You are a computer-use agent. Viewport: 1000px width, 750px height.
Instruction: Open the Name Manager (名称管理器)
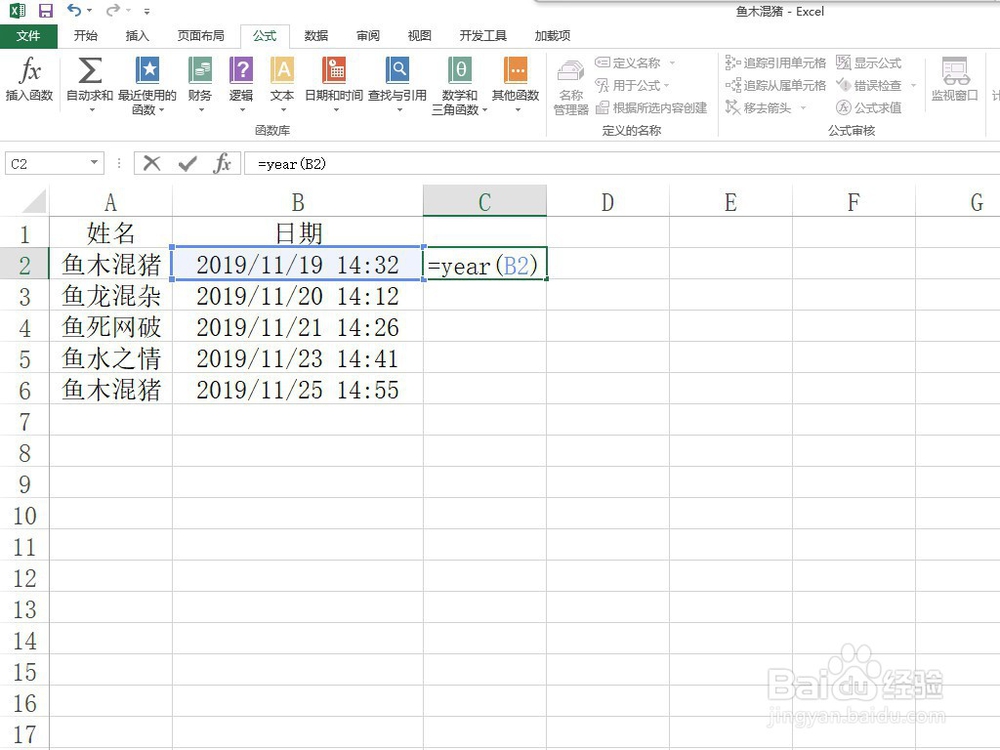coord(571,86)
